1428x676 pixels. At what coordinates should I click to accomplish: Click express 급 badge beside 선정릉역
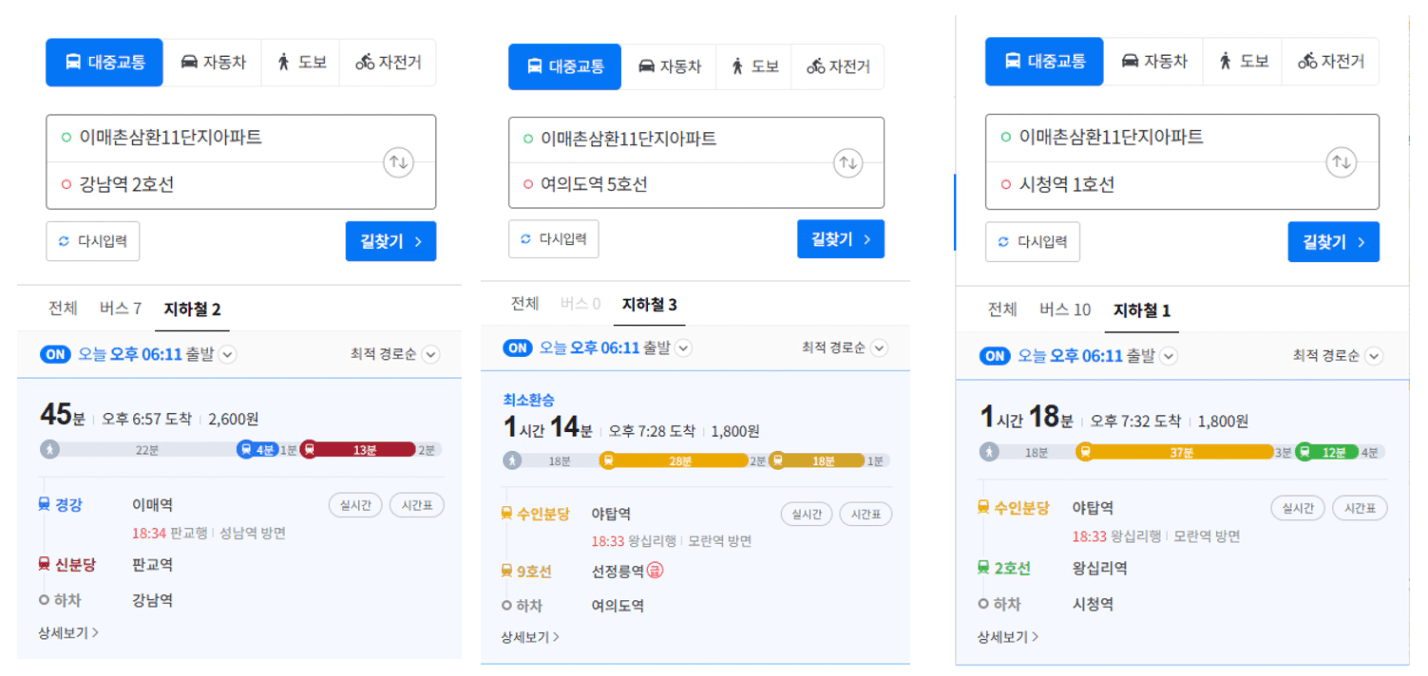pyautogui.click(x=655, y=571)
